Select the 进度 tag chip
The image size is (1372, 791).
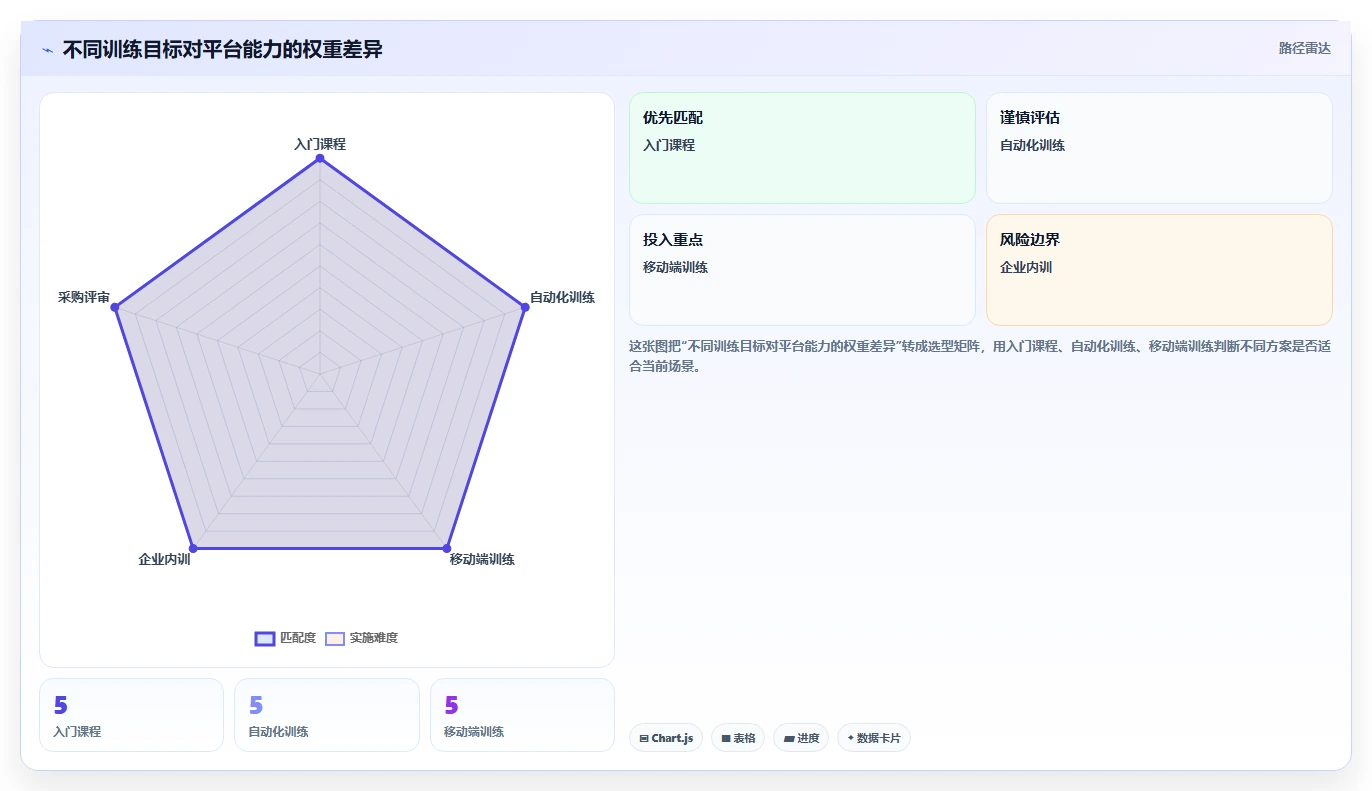(801, 738)
